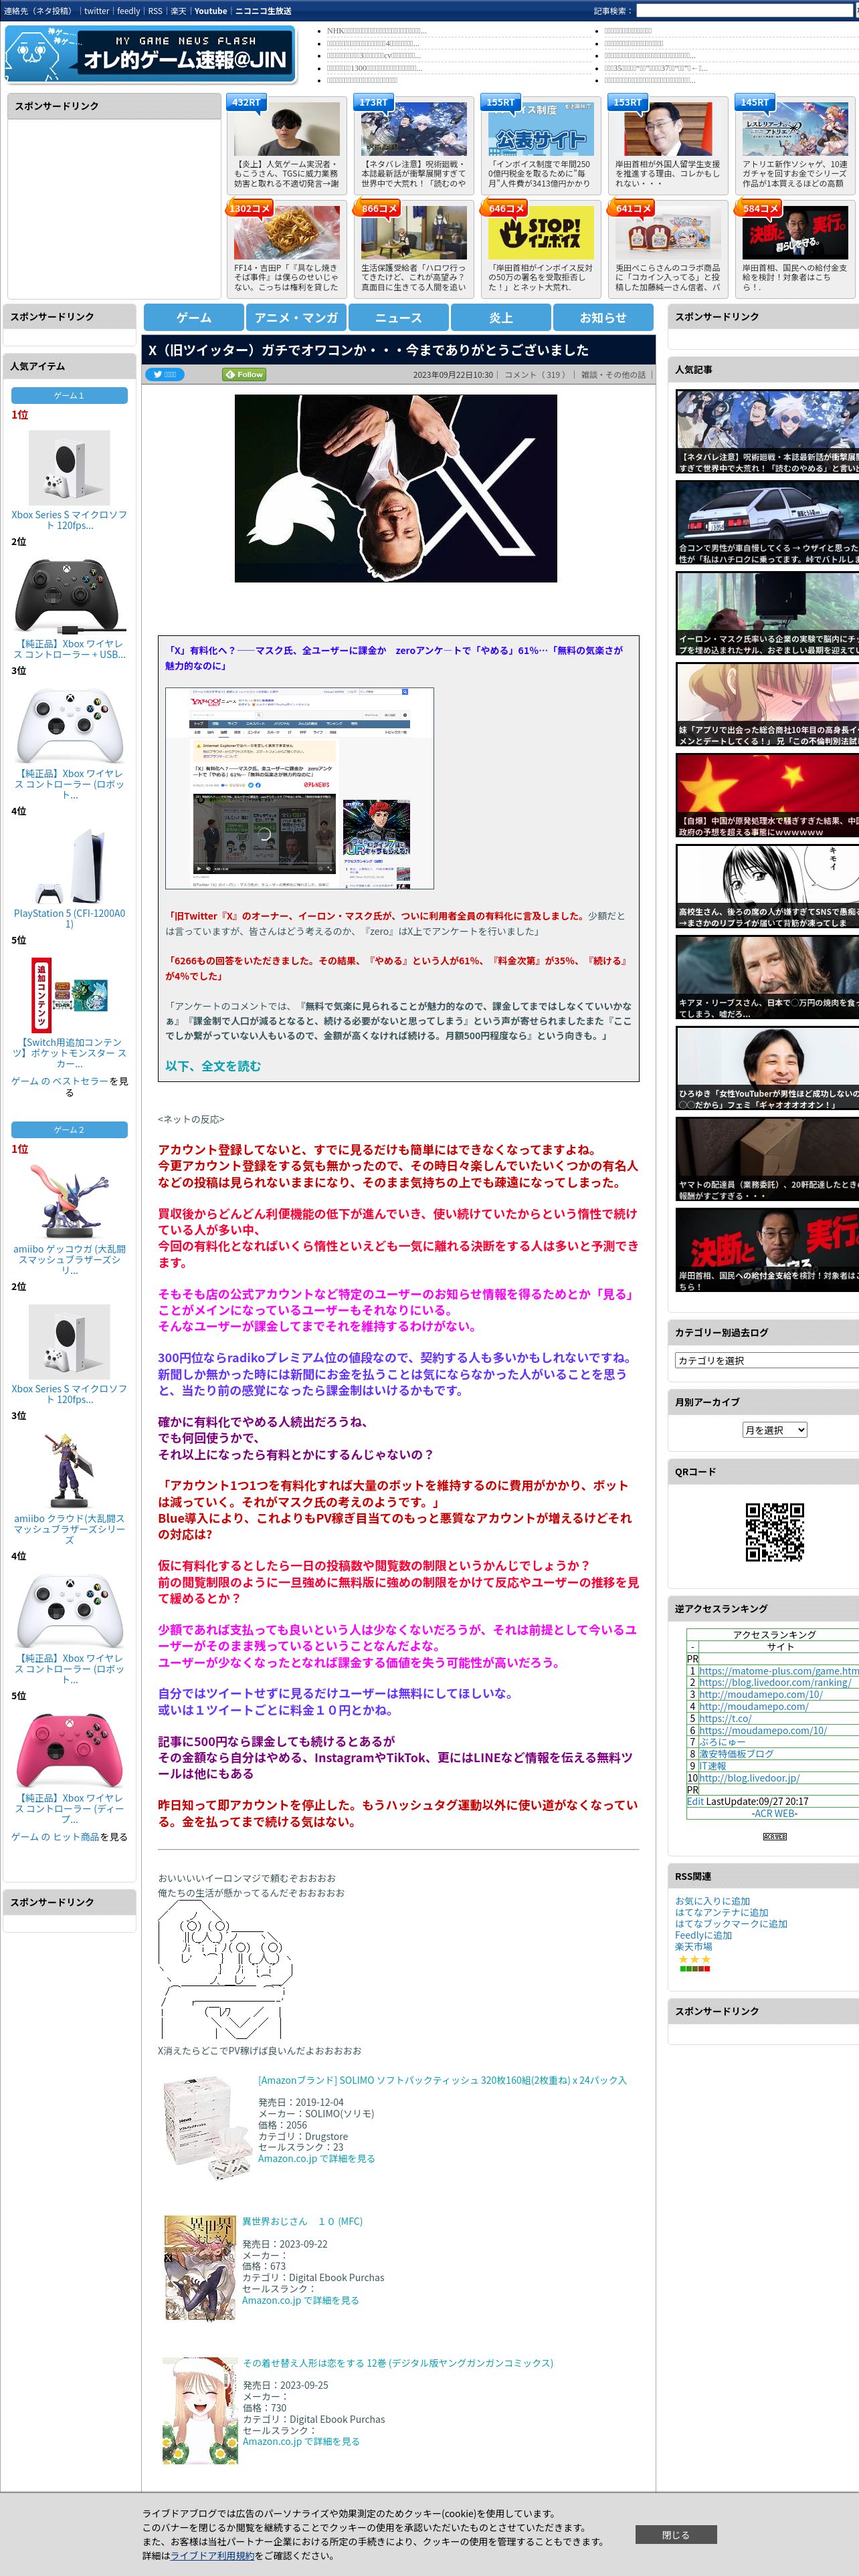
Task: Click Feedlyに追加 link
Action: pyautogui.click(x=703, y=1934)
